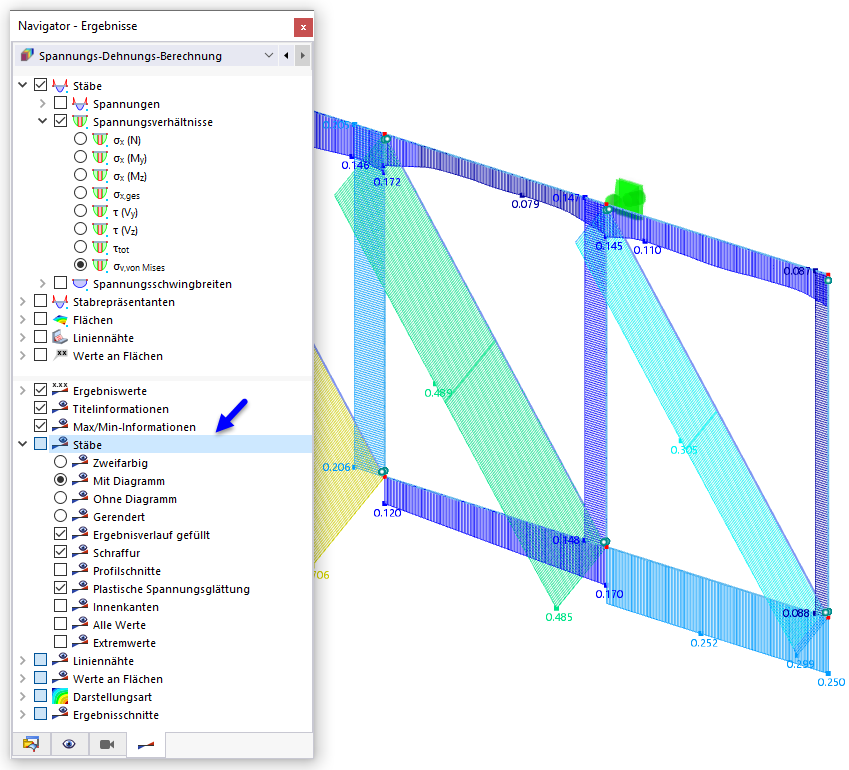
Task: Select the Results tab icon
Action: 146,745
